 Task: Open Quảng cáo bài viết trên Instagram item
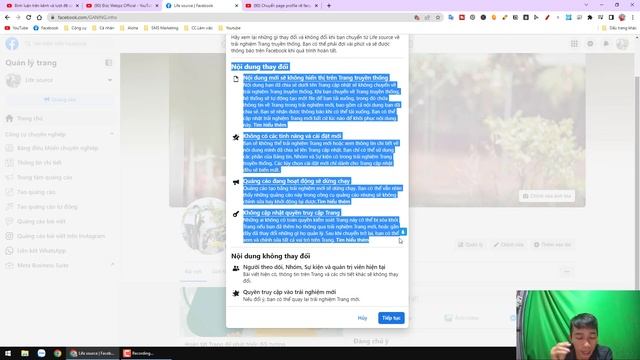click(61, 236)
